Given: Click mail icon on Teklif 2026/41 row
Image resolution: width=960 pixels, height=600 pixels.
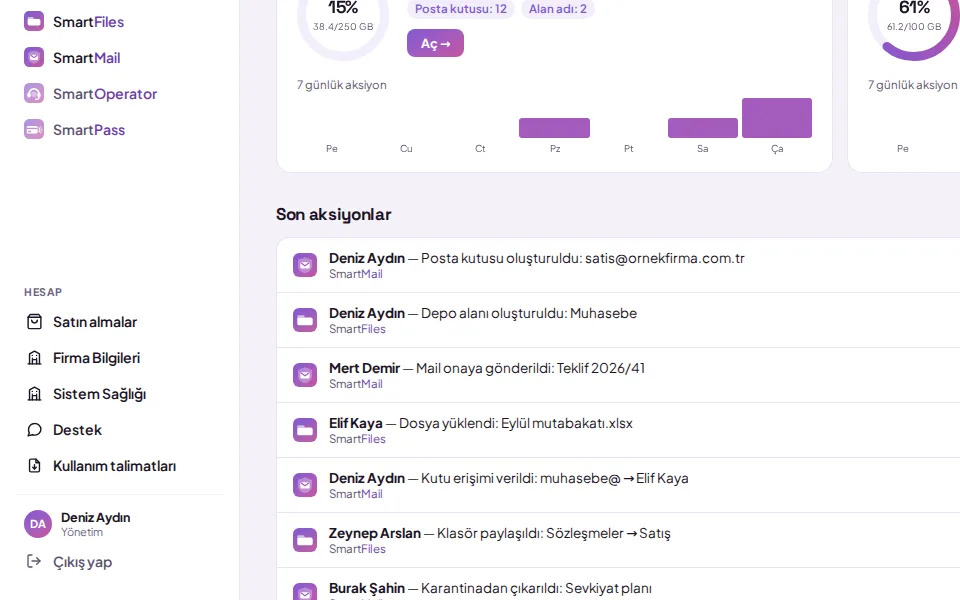Looking at the screenshot, I should tap(305, 375).
